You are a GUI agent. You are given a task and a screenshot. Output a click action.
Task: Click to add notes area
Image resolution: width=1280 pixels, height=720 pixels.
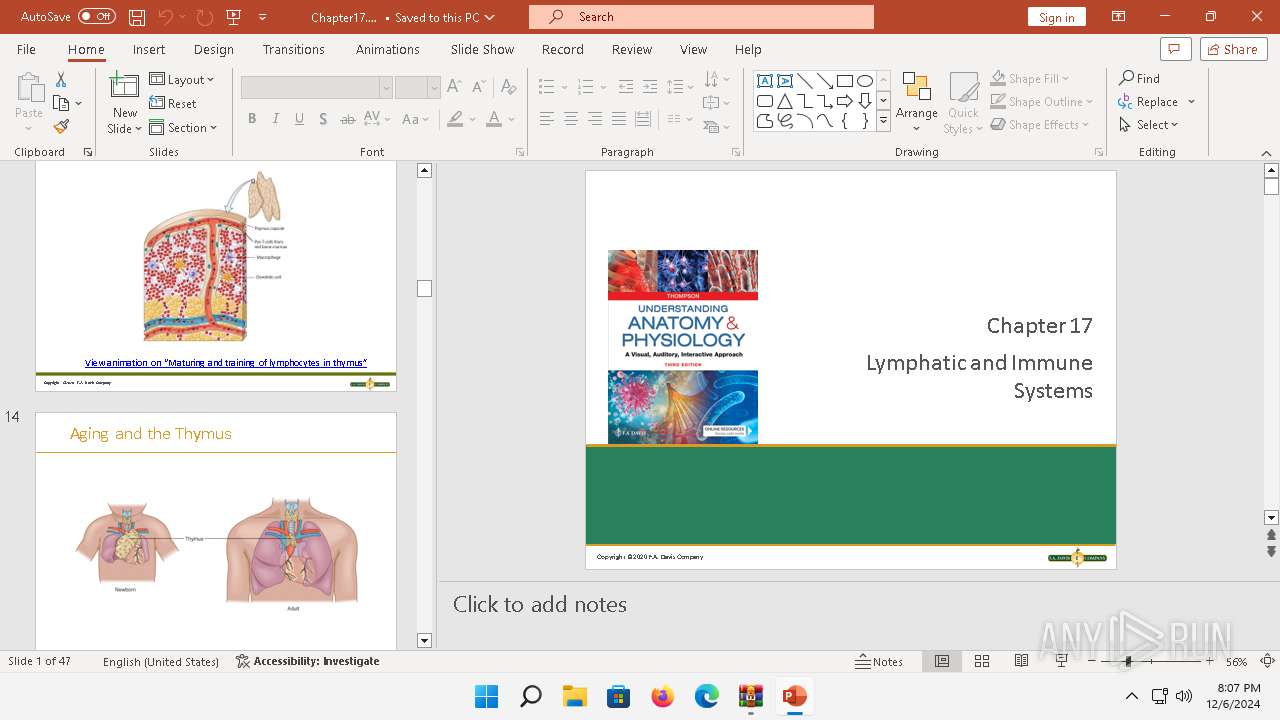[x=540, y=604]
